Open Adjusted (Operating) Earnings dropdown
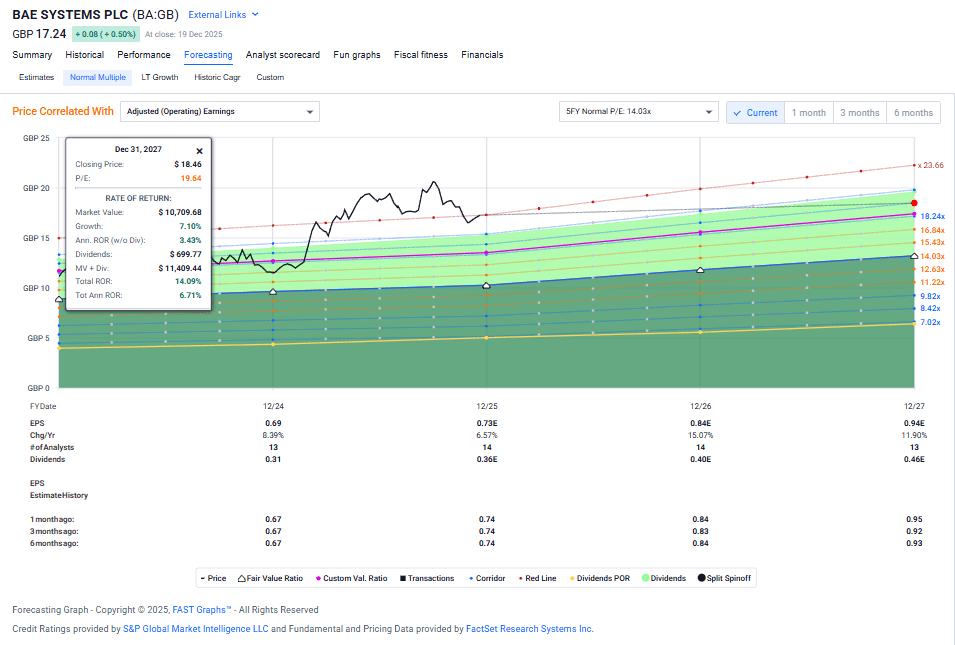The height and width of the screenshot is (645, 955). pos(219,112)
